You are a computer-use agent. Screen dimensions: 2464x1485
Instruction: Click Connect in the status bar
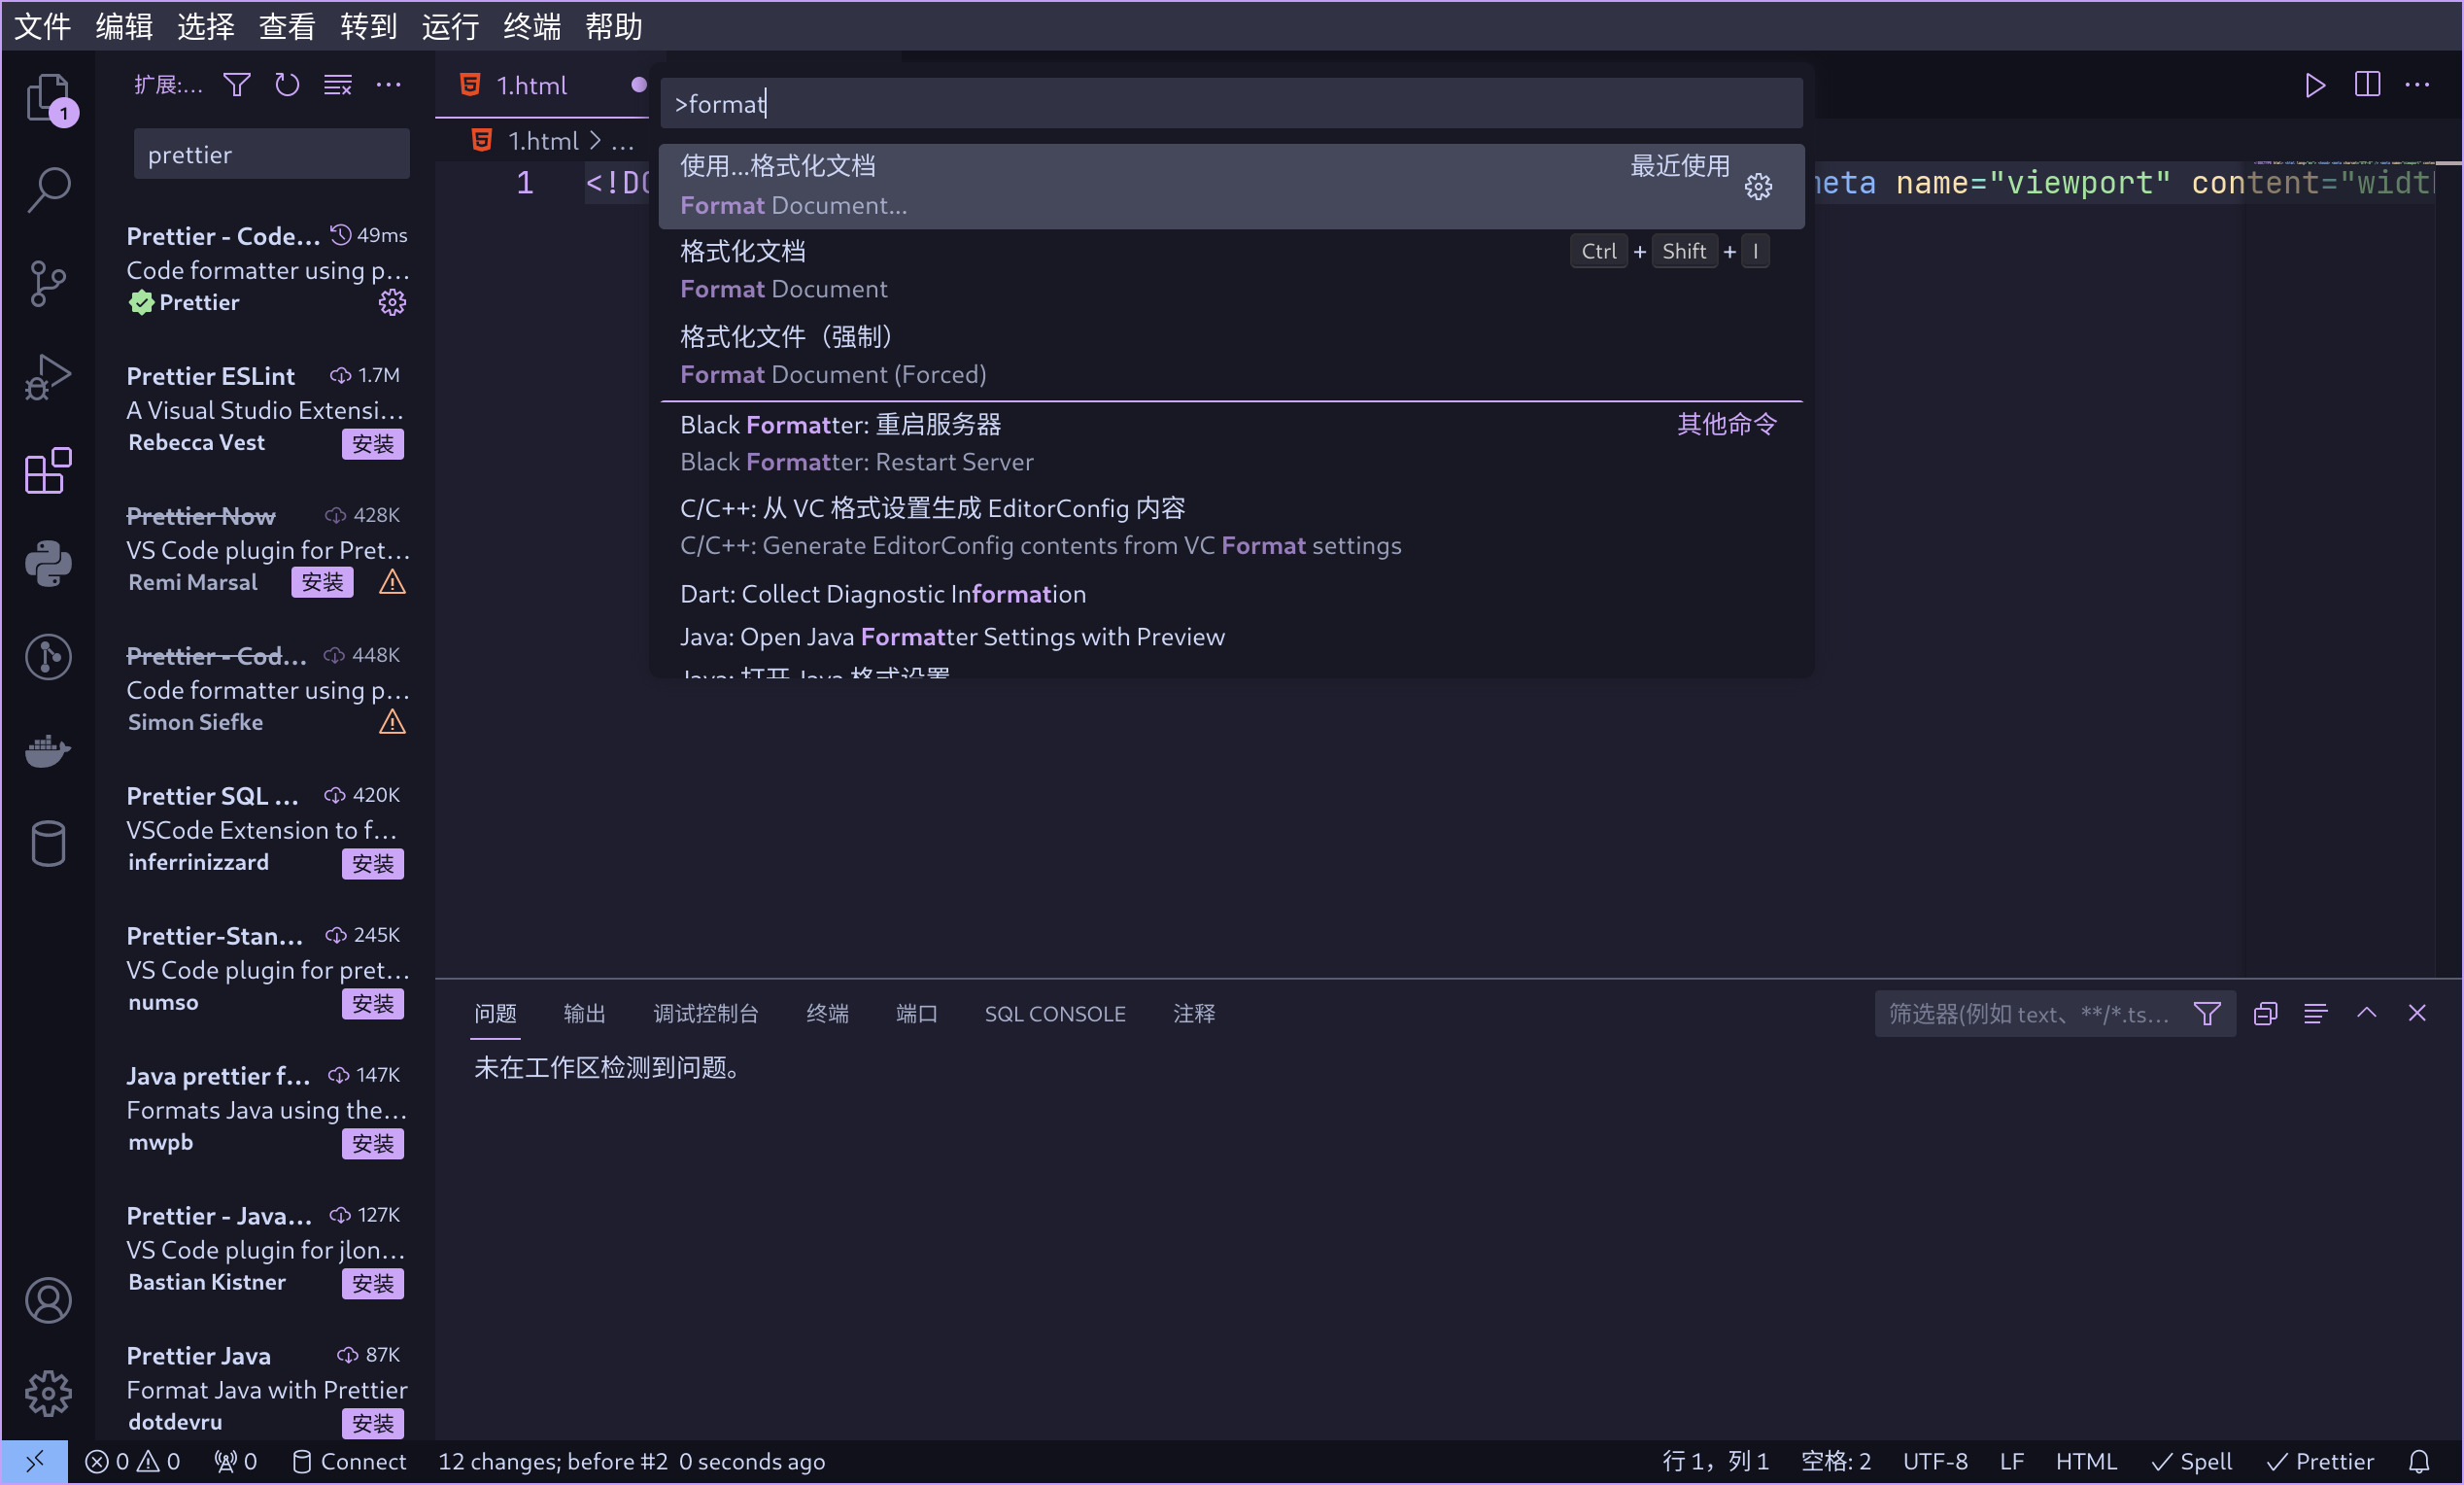(x=348, y=1461)
